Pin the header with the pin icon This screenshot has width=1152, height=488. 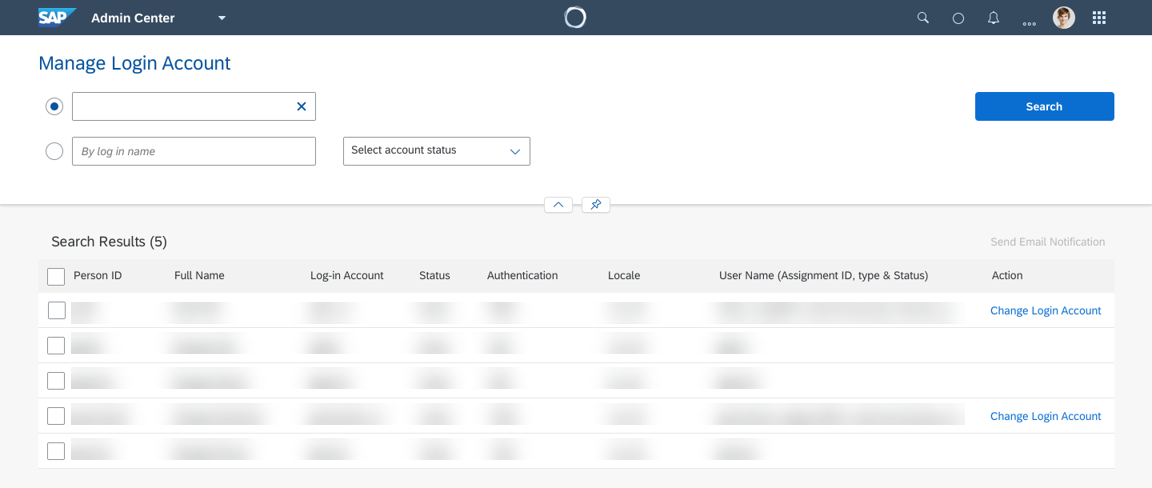[596, 205]
